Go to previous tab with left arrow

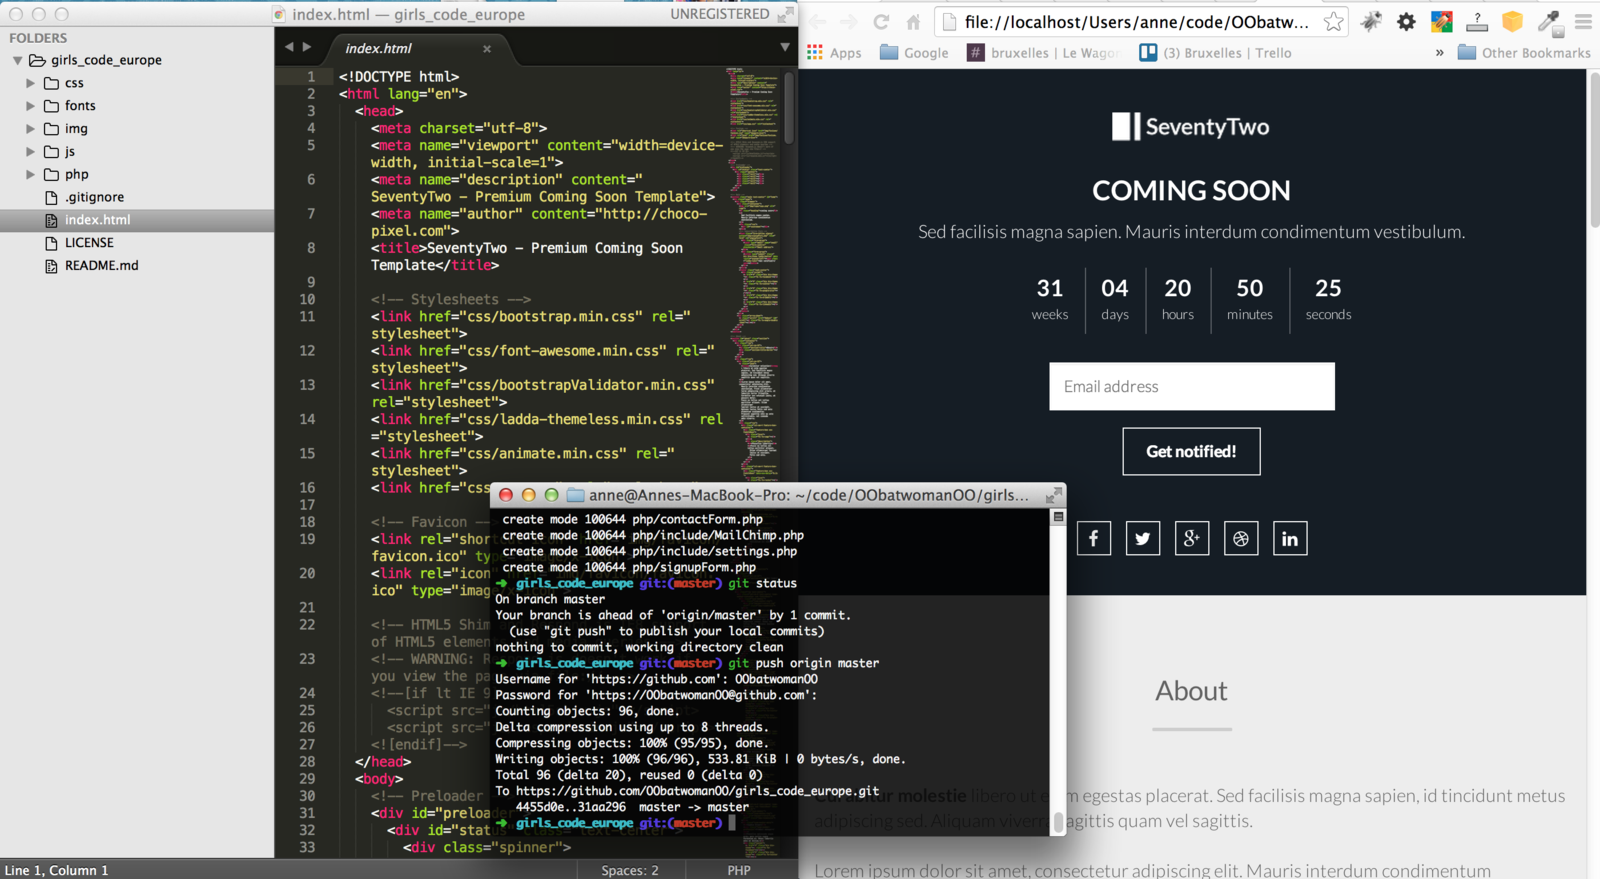[289, 47]
